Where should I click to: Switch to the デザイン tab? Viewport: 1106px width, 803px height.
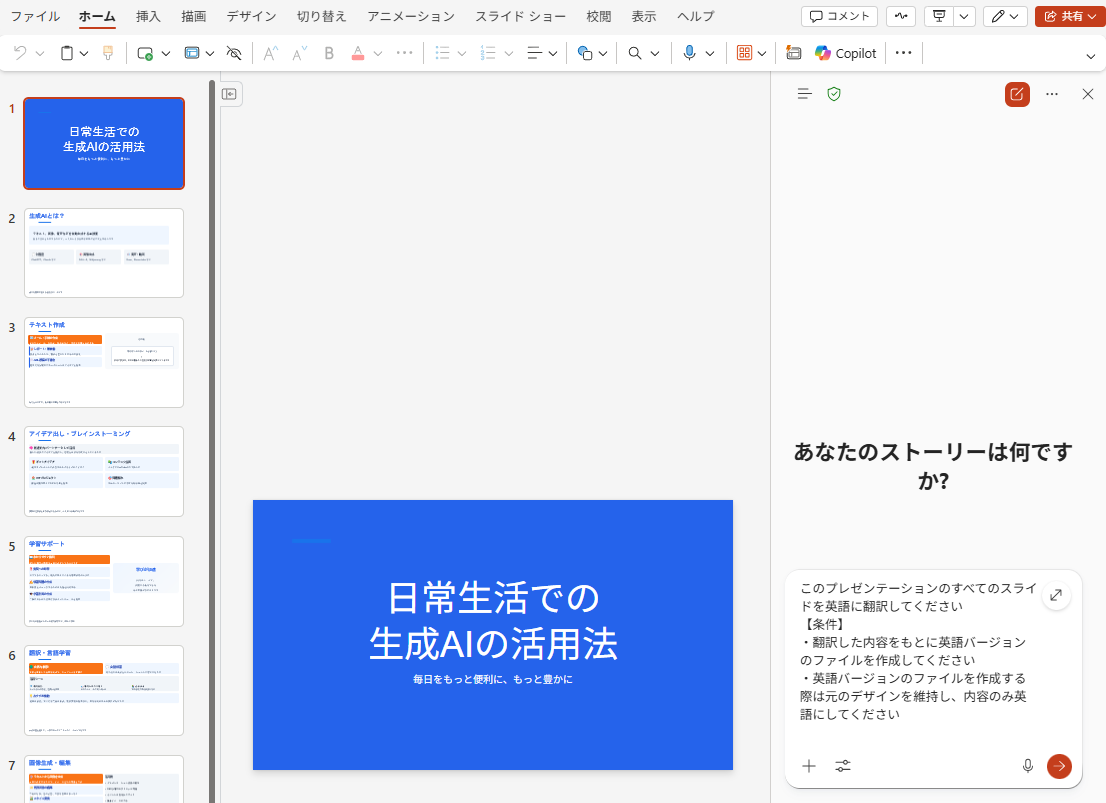point(251,16)
